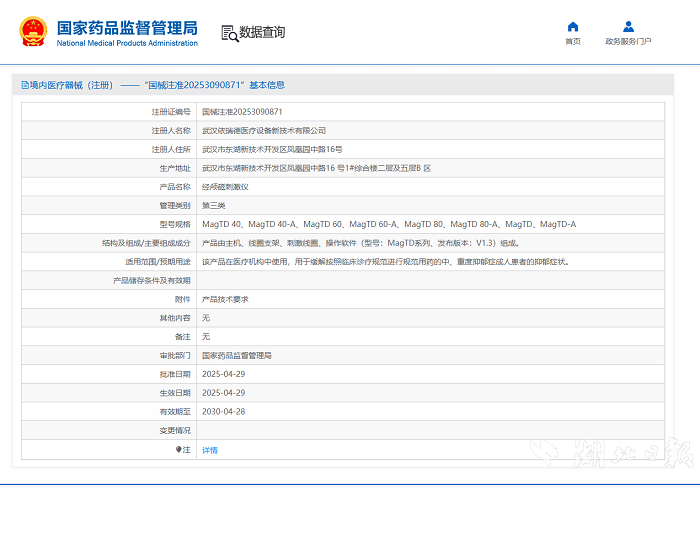Click the 管理类别 label

[175, 205]
